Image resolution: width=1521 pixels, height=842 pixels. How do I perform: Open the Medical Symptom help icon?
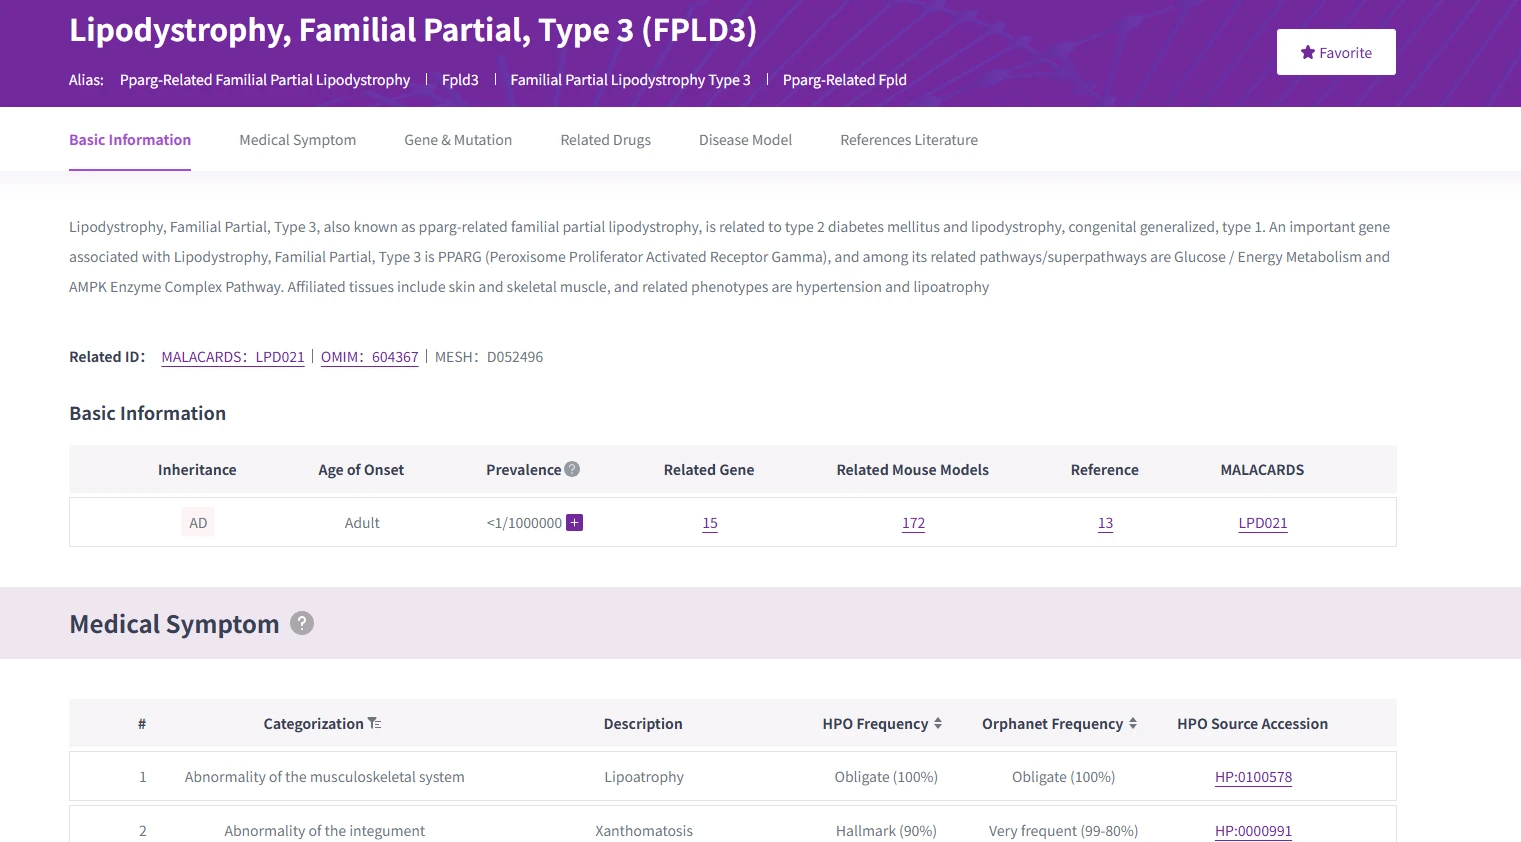(302, 623)
